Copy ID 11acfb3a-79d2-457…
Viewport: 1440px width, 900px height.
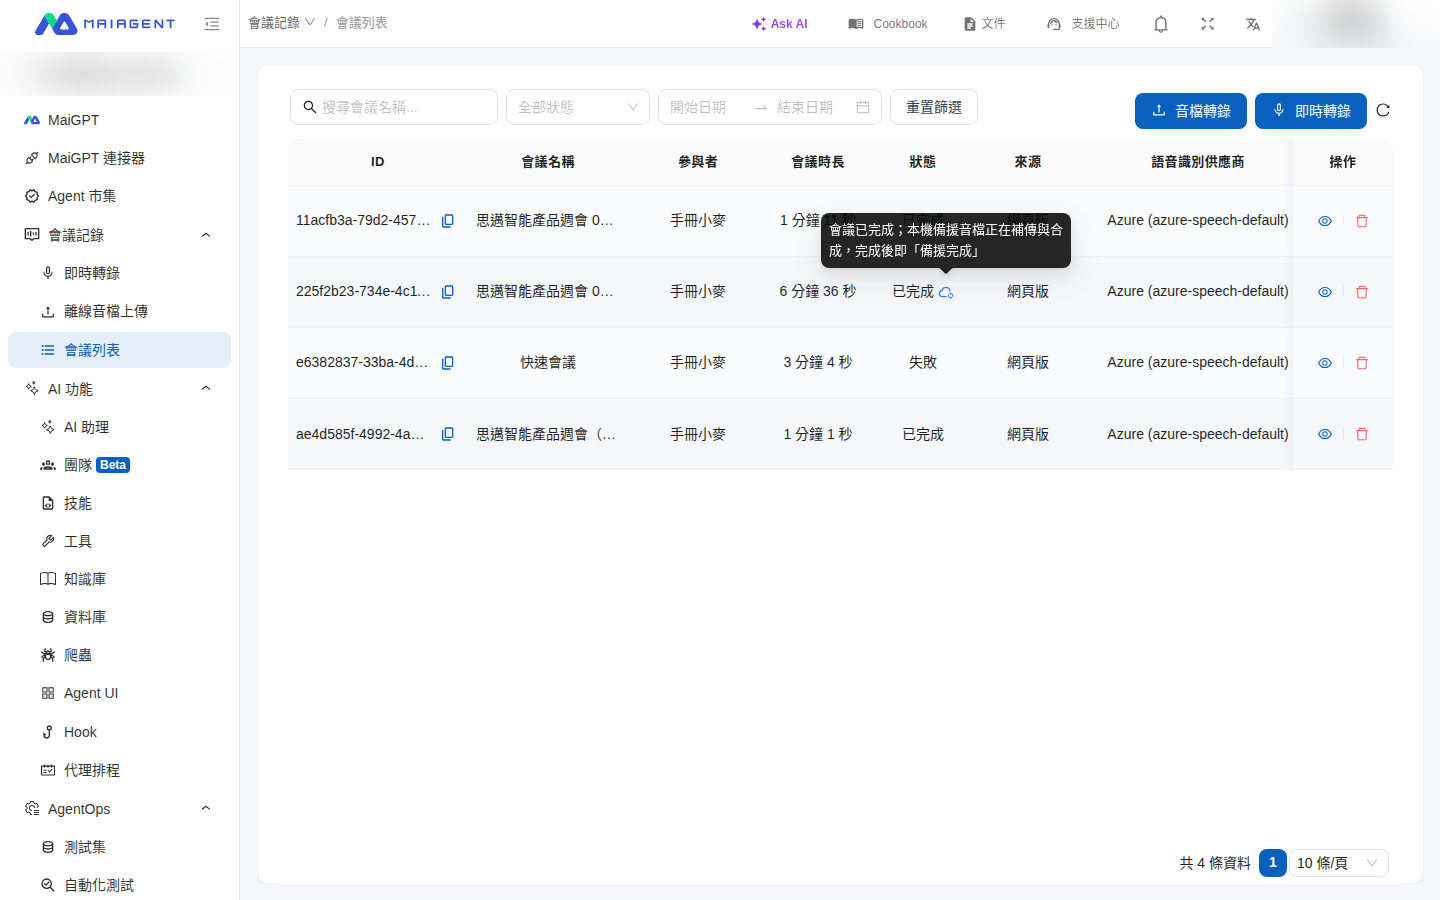(448, 221)
